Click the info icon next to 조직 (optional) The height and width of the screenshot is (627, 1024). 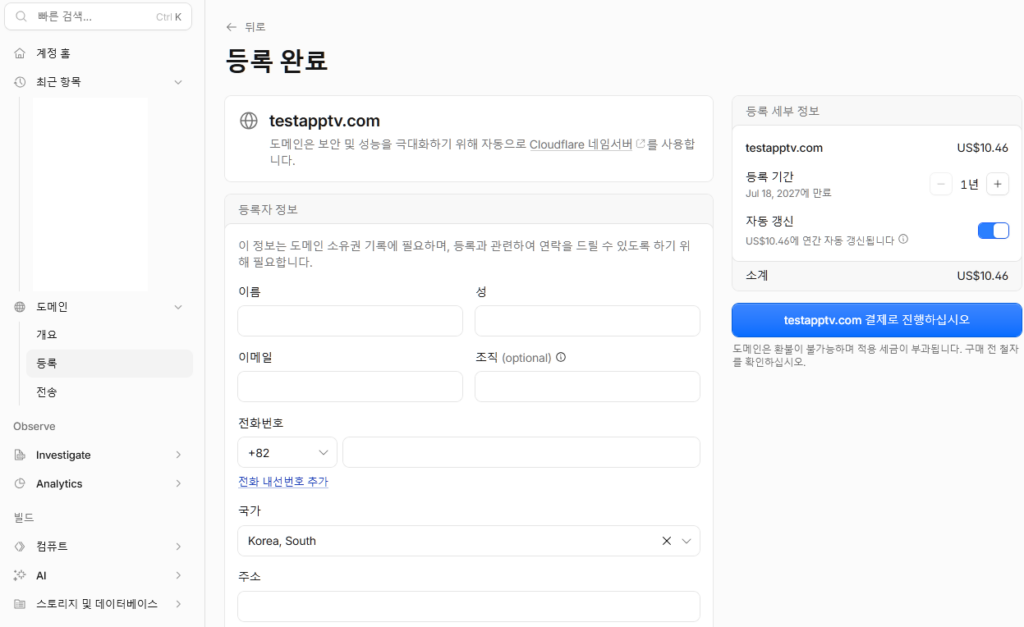point(561,357)
